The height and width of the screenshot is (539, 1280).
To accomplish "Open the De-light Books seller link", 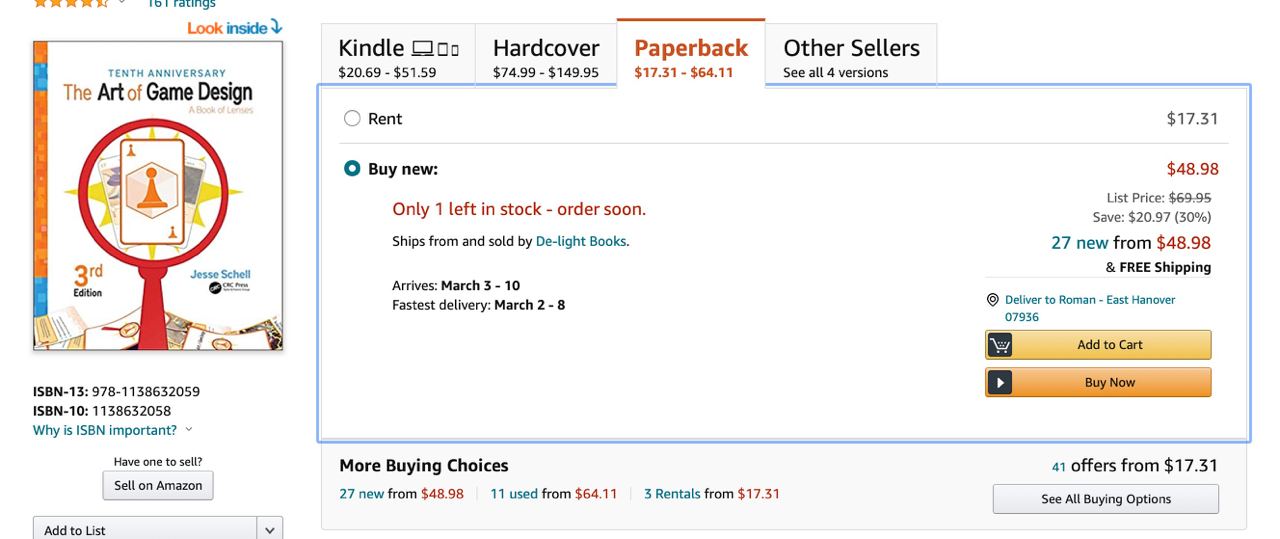I will click(x=581, y=241).
